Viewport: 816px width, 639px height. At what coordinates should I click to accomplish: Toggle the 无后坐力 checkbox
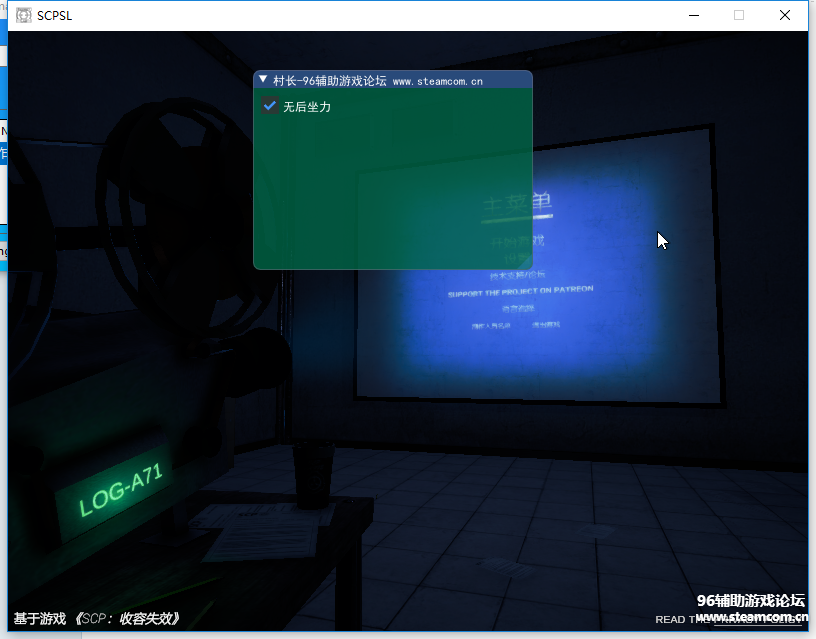[269, 106]
